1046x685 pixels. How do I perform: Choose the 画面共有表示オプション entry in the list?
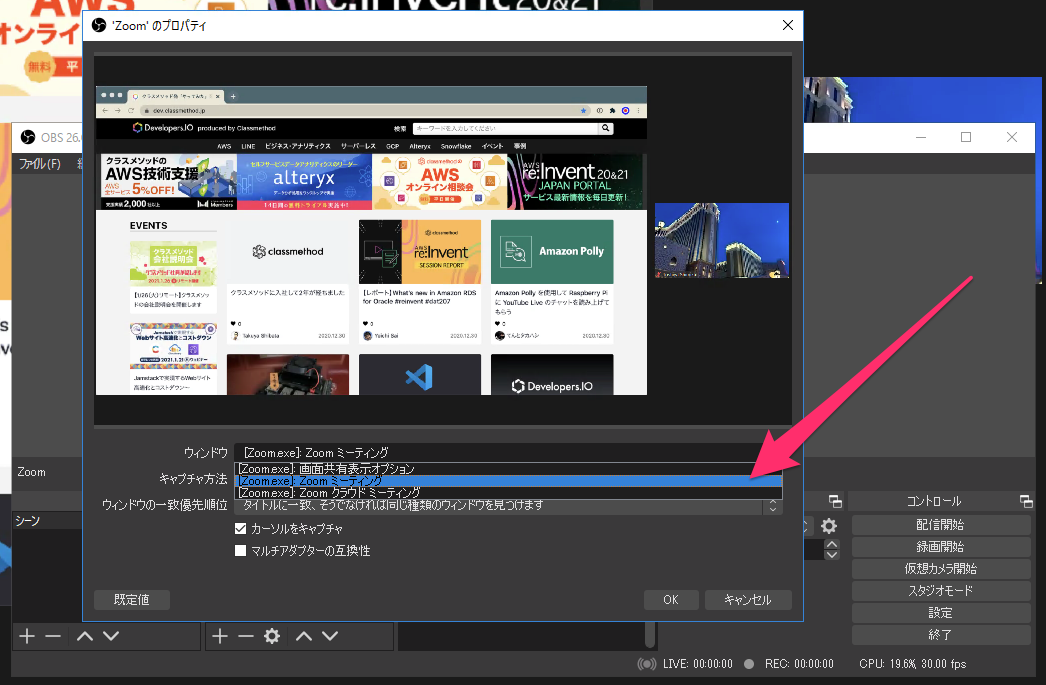(508, 469)
